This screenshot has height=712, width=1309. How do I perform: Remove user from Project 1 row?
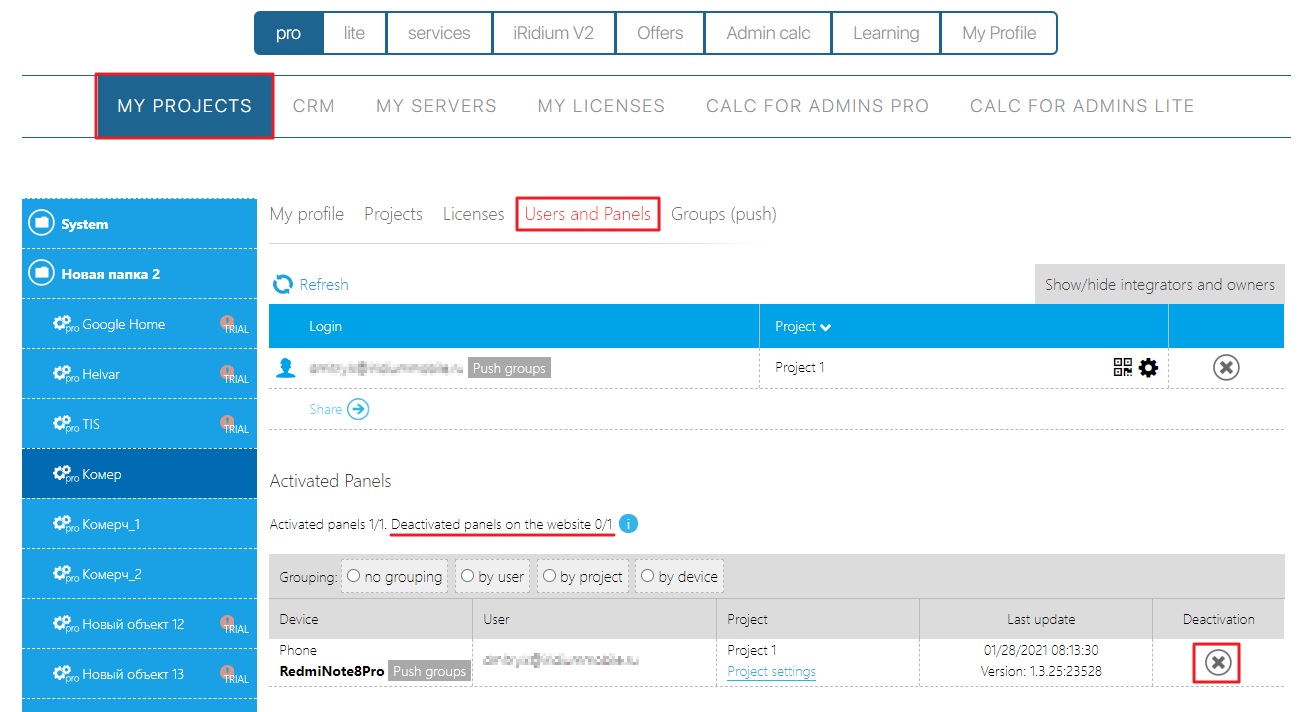(1225, 368)
